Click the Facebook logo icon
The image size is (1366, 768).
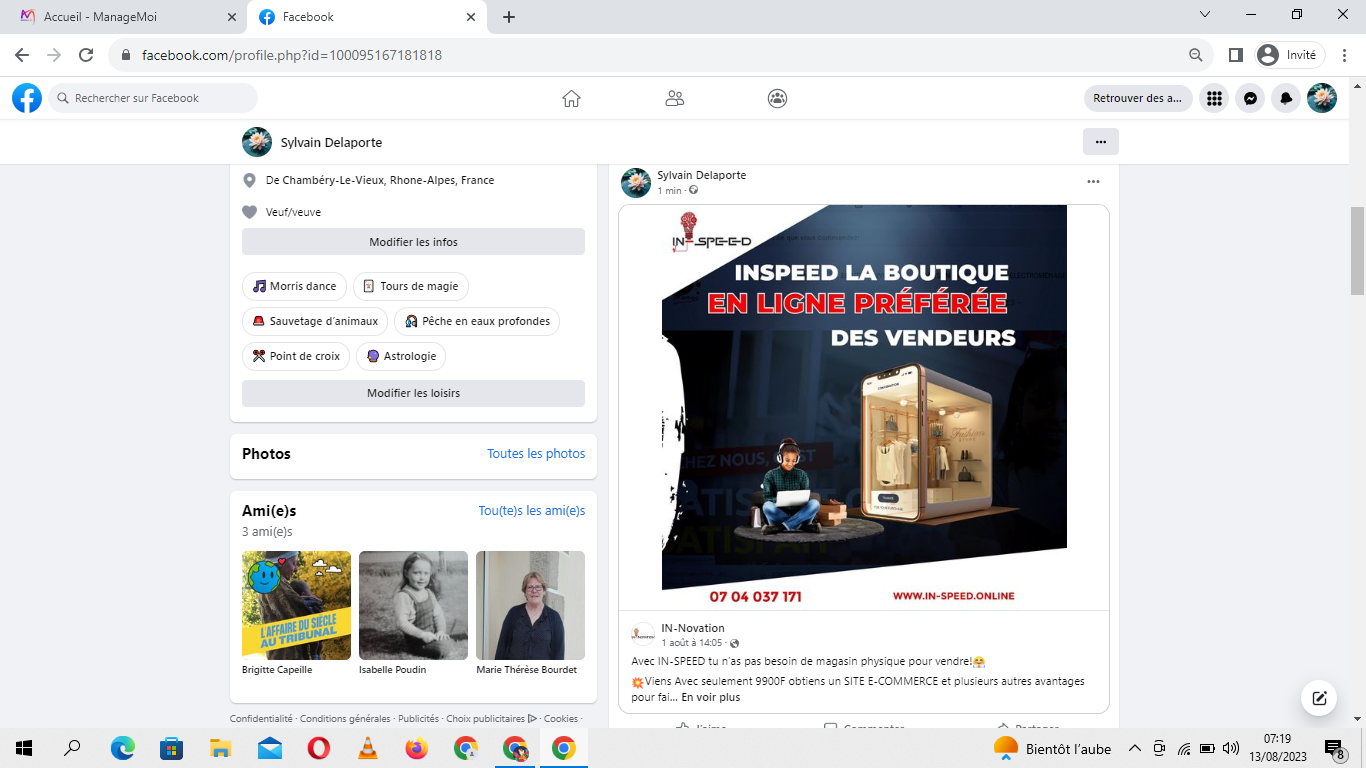27,98
